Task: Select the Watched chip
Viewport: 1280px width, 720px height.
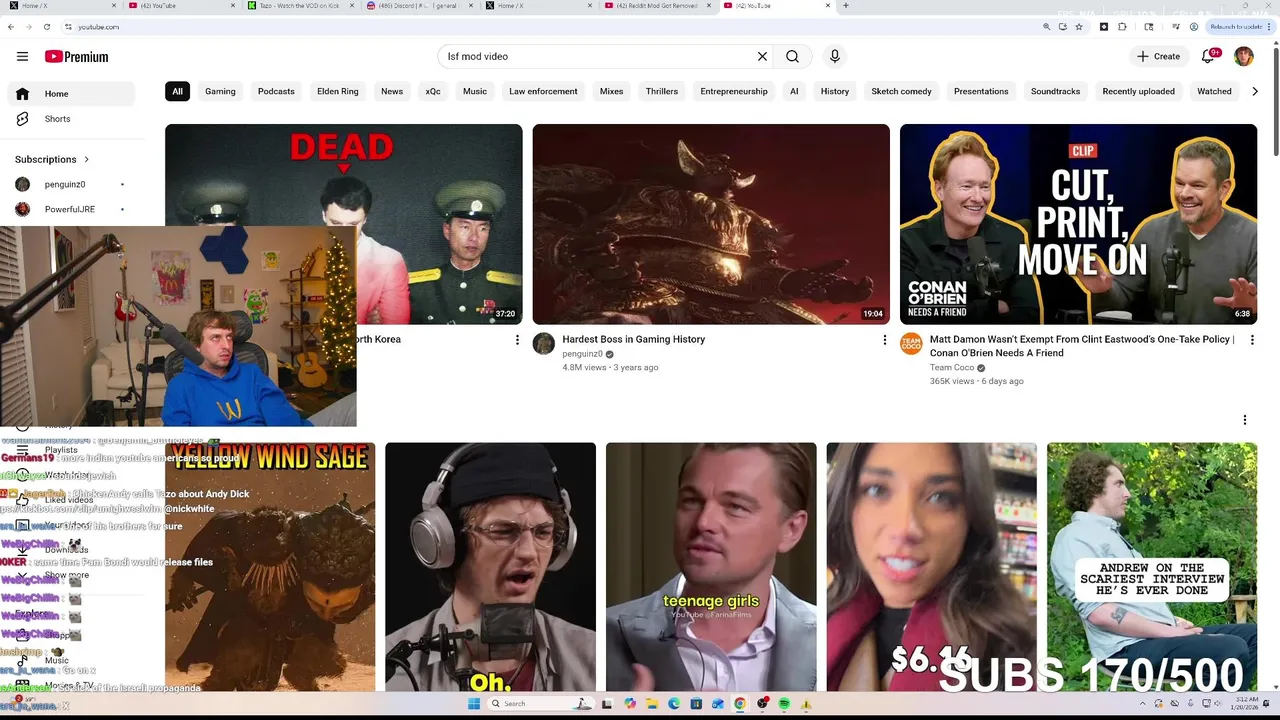Action: pos(1214,91)
